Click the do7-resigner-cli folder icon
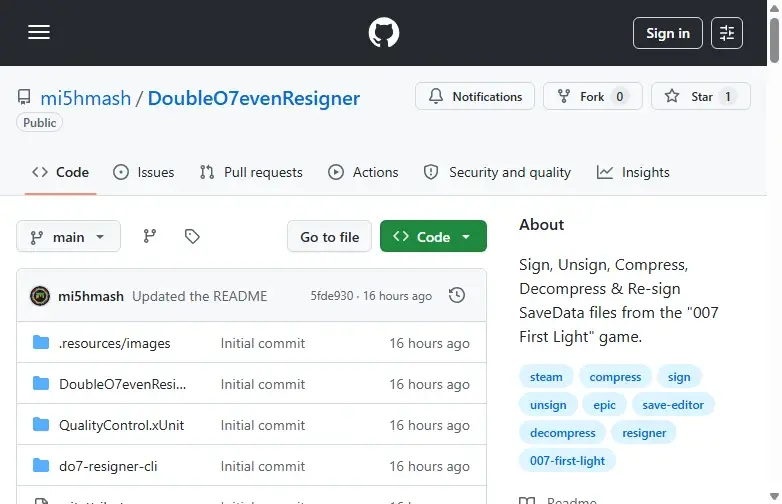 41,465
